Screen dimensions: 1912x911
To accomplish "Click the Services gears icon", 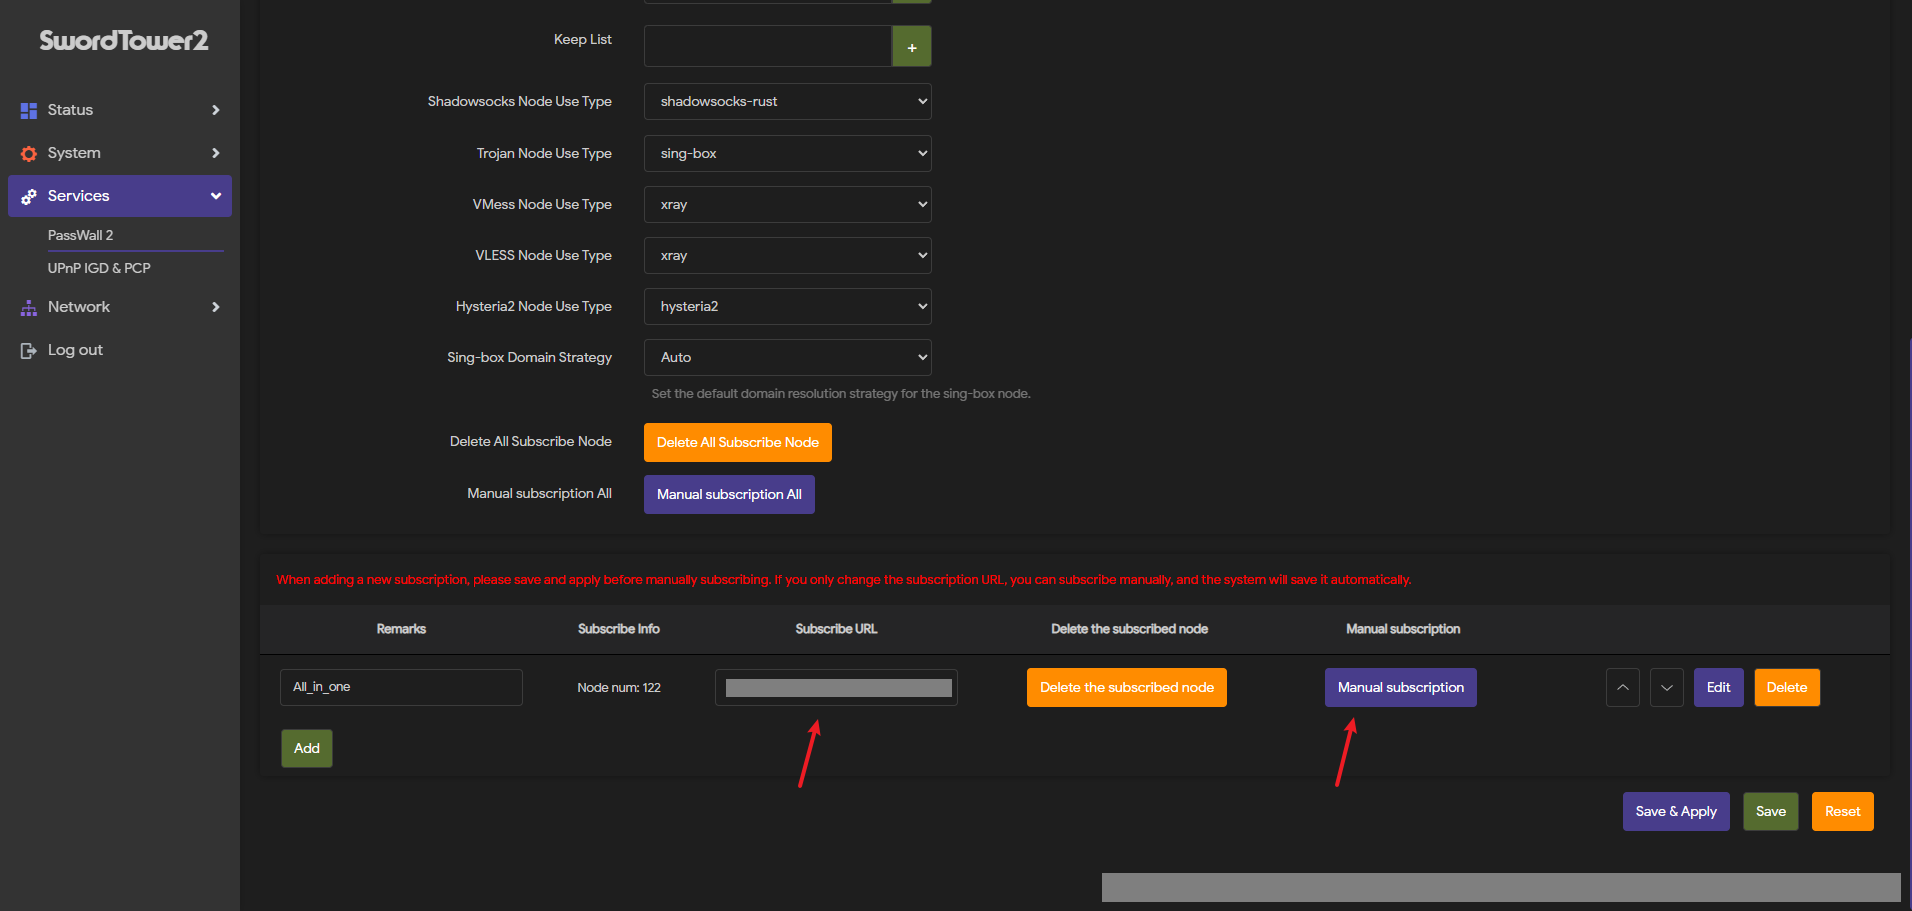I will 29,196.
